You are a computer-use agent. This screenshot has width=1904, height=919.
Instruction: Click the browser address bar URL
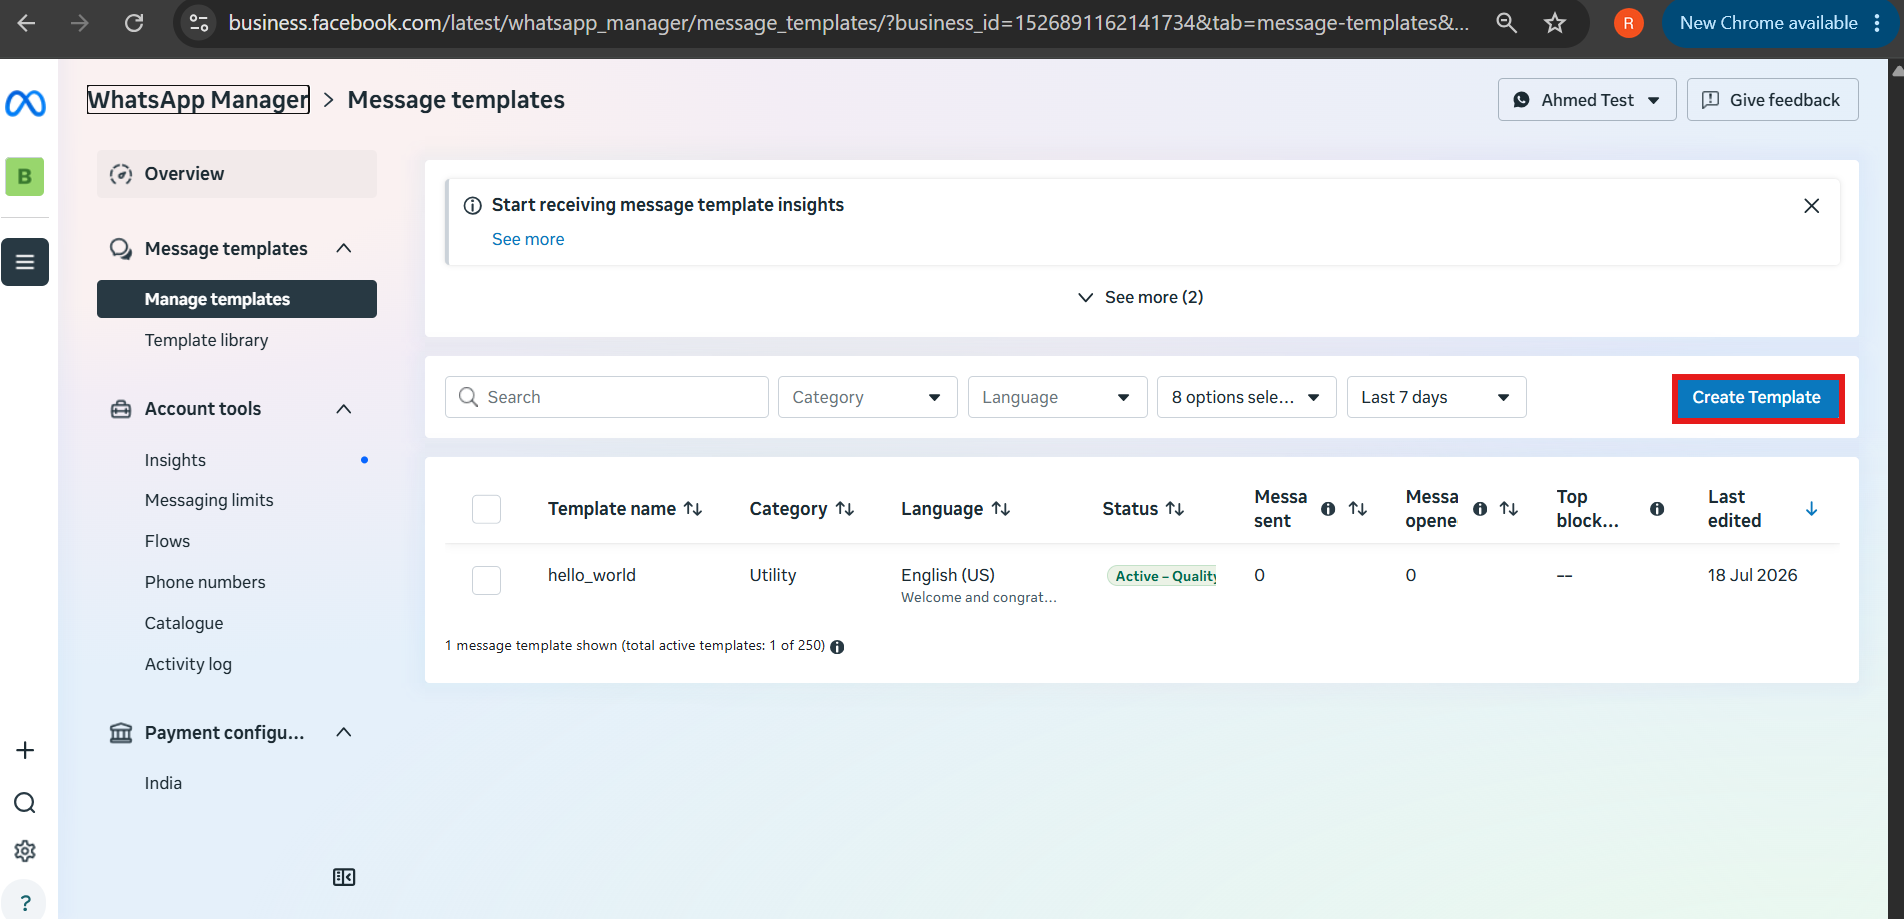pos(848,23)
